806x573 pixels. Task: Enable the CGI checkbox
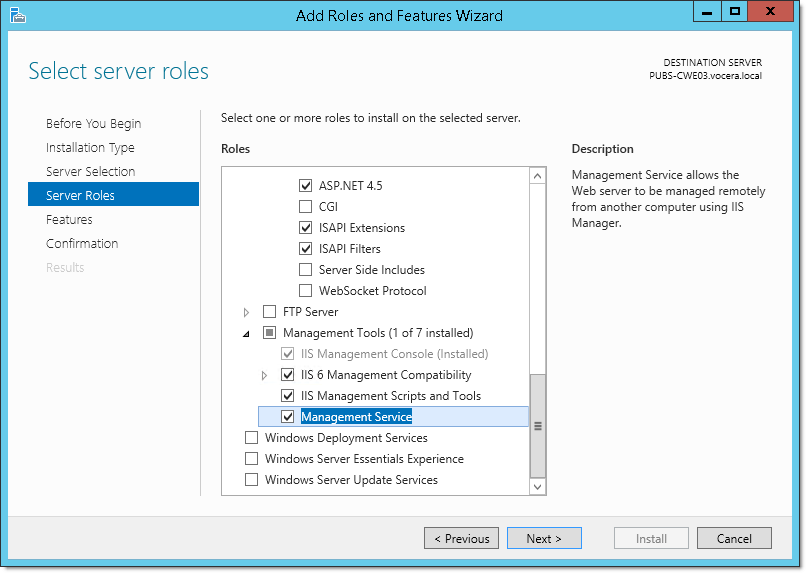click(305, 207)
